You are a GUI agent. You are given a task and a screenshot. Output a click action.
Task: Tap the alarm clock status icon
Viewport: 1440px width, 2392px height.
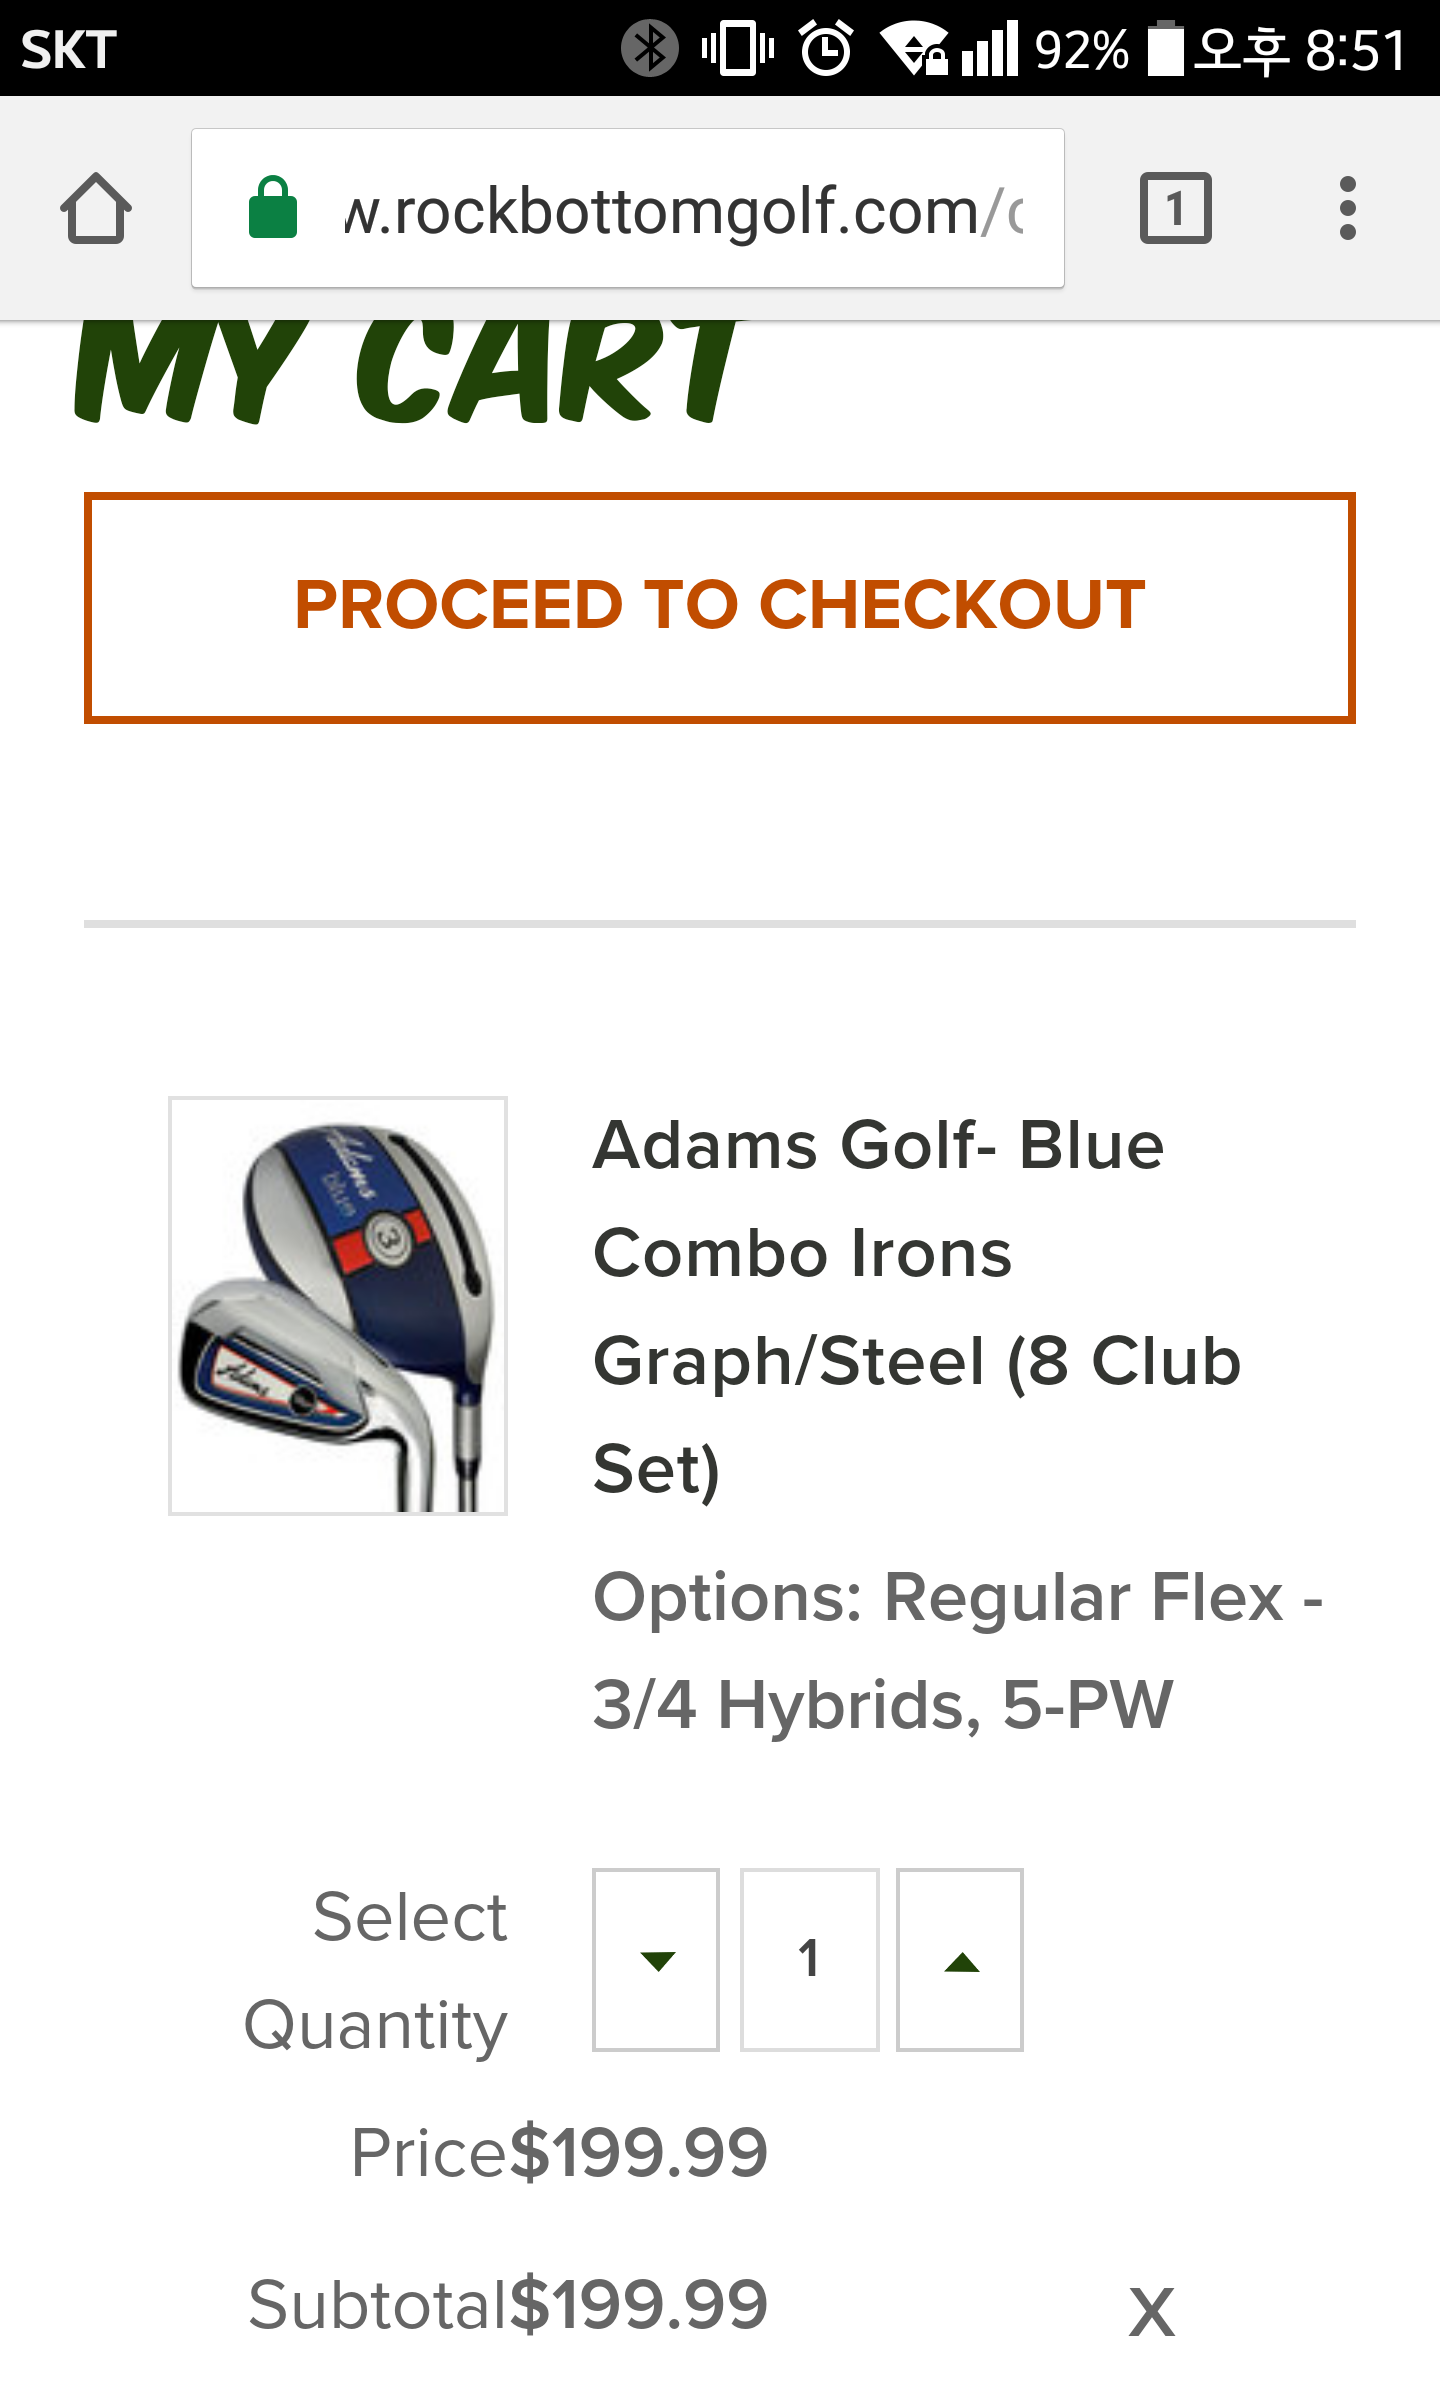tap(826, 48)
